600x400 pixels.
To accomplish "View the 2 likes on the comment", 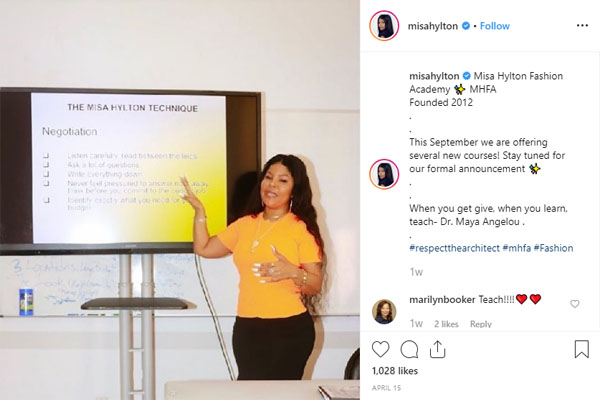I will click(446, 324).
